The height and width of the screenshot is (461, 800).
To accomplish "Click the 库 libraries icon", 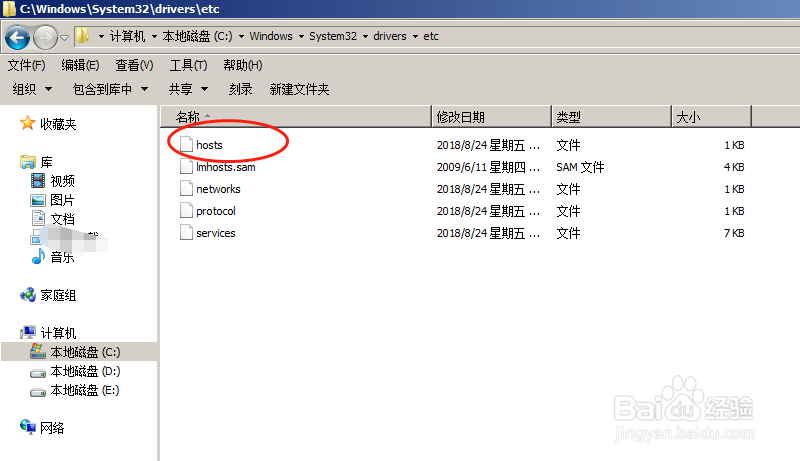I will (28, 162).
